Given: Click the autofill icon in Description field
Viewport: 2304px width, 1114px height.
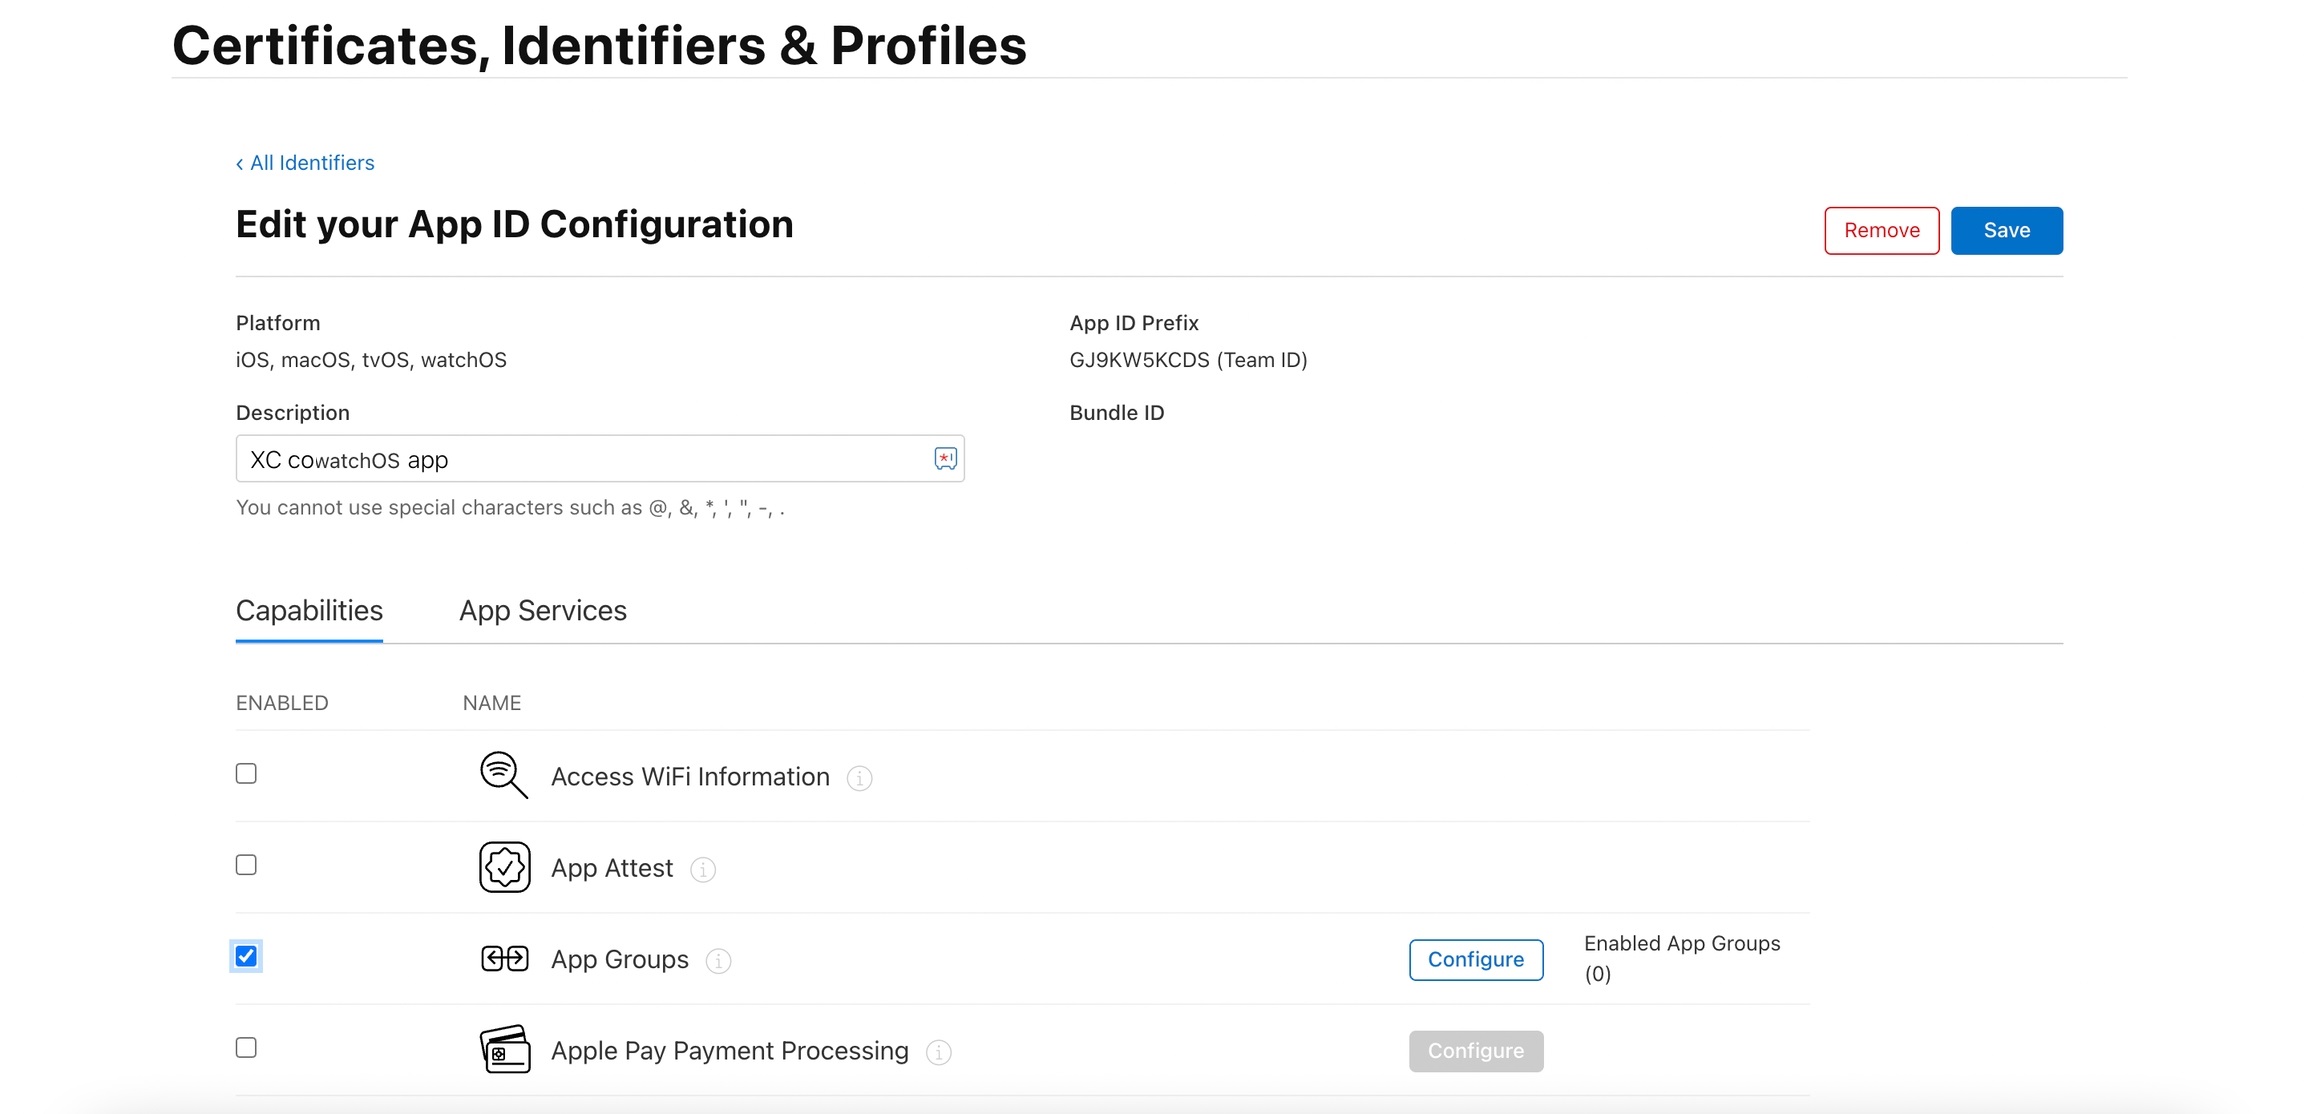Looking at the screenshot, I should coord(945,459).
